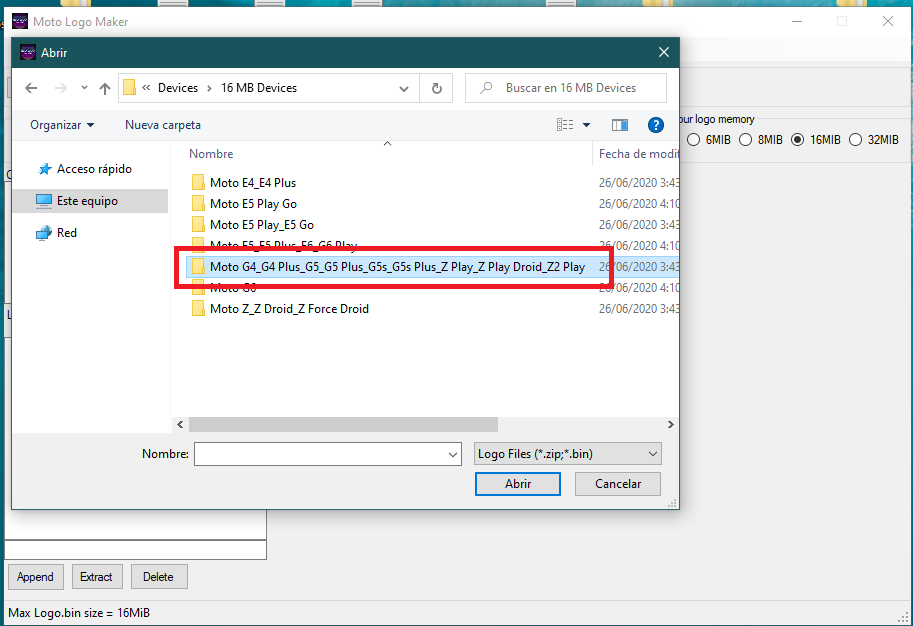
Task: Select the Moto E5 Play_E5 Go folder
Action: tap(252, 225)
